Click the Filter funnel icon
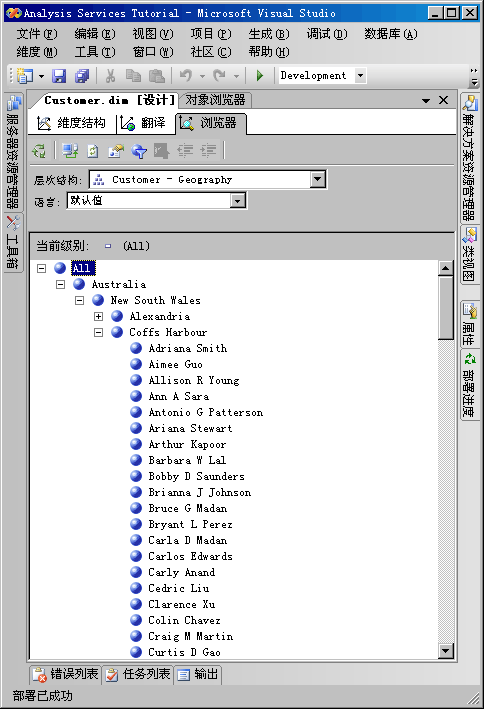 [x=139, y=151]
